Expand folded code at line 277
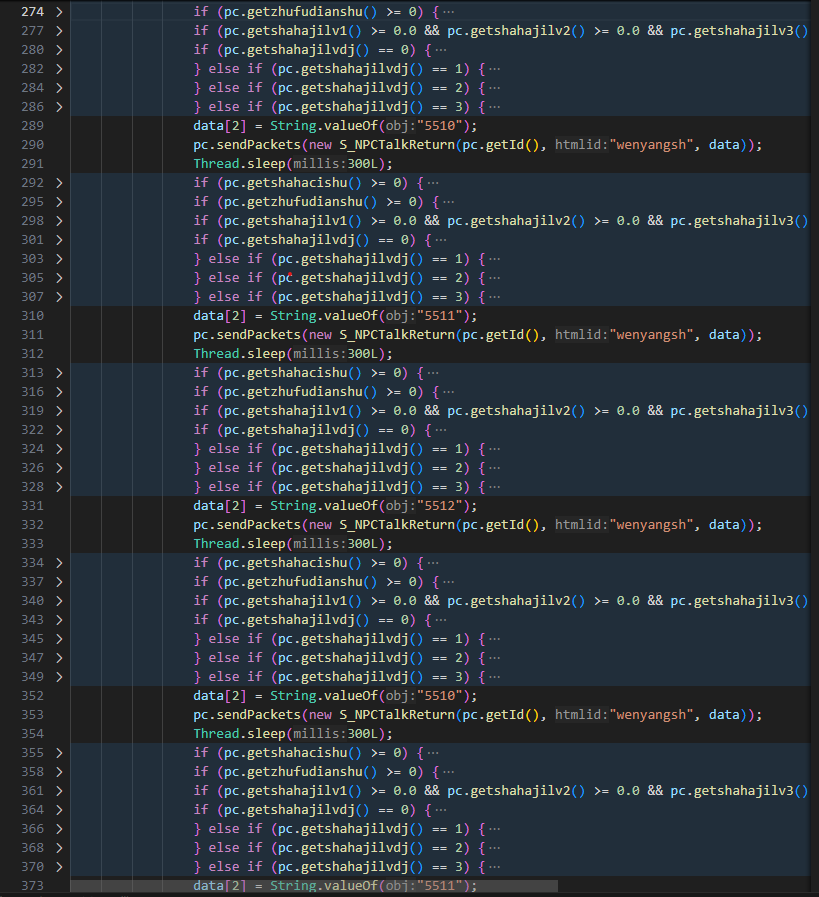 (59, 31)
